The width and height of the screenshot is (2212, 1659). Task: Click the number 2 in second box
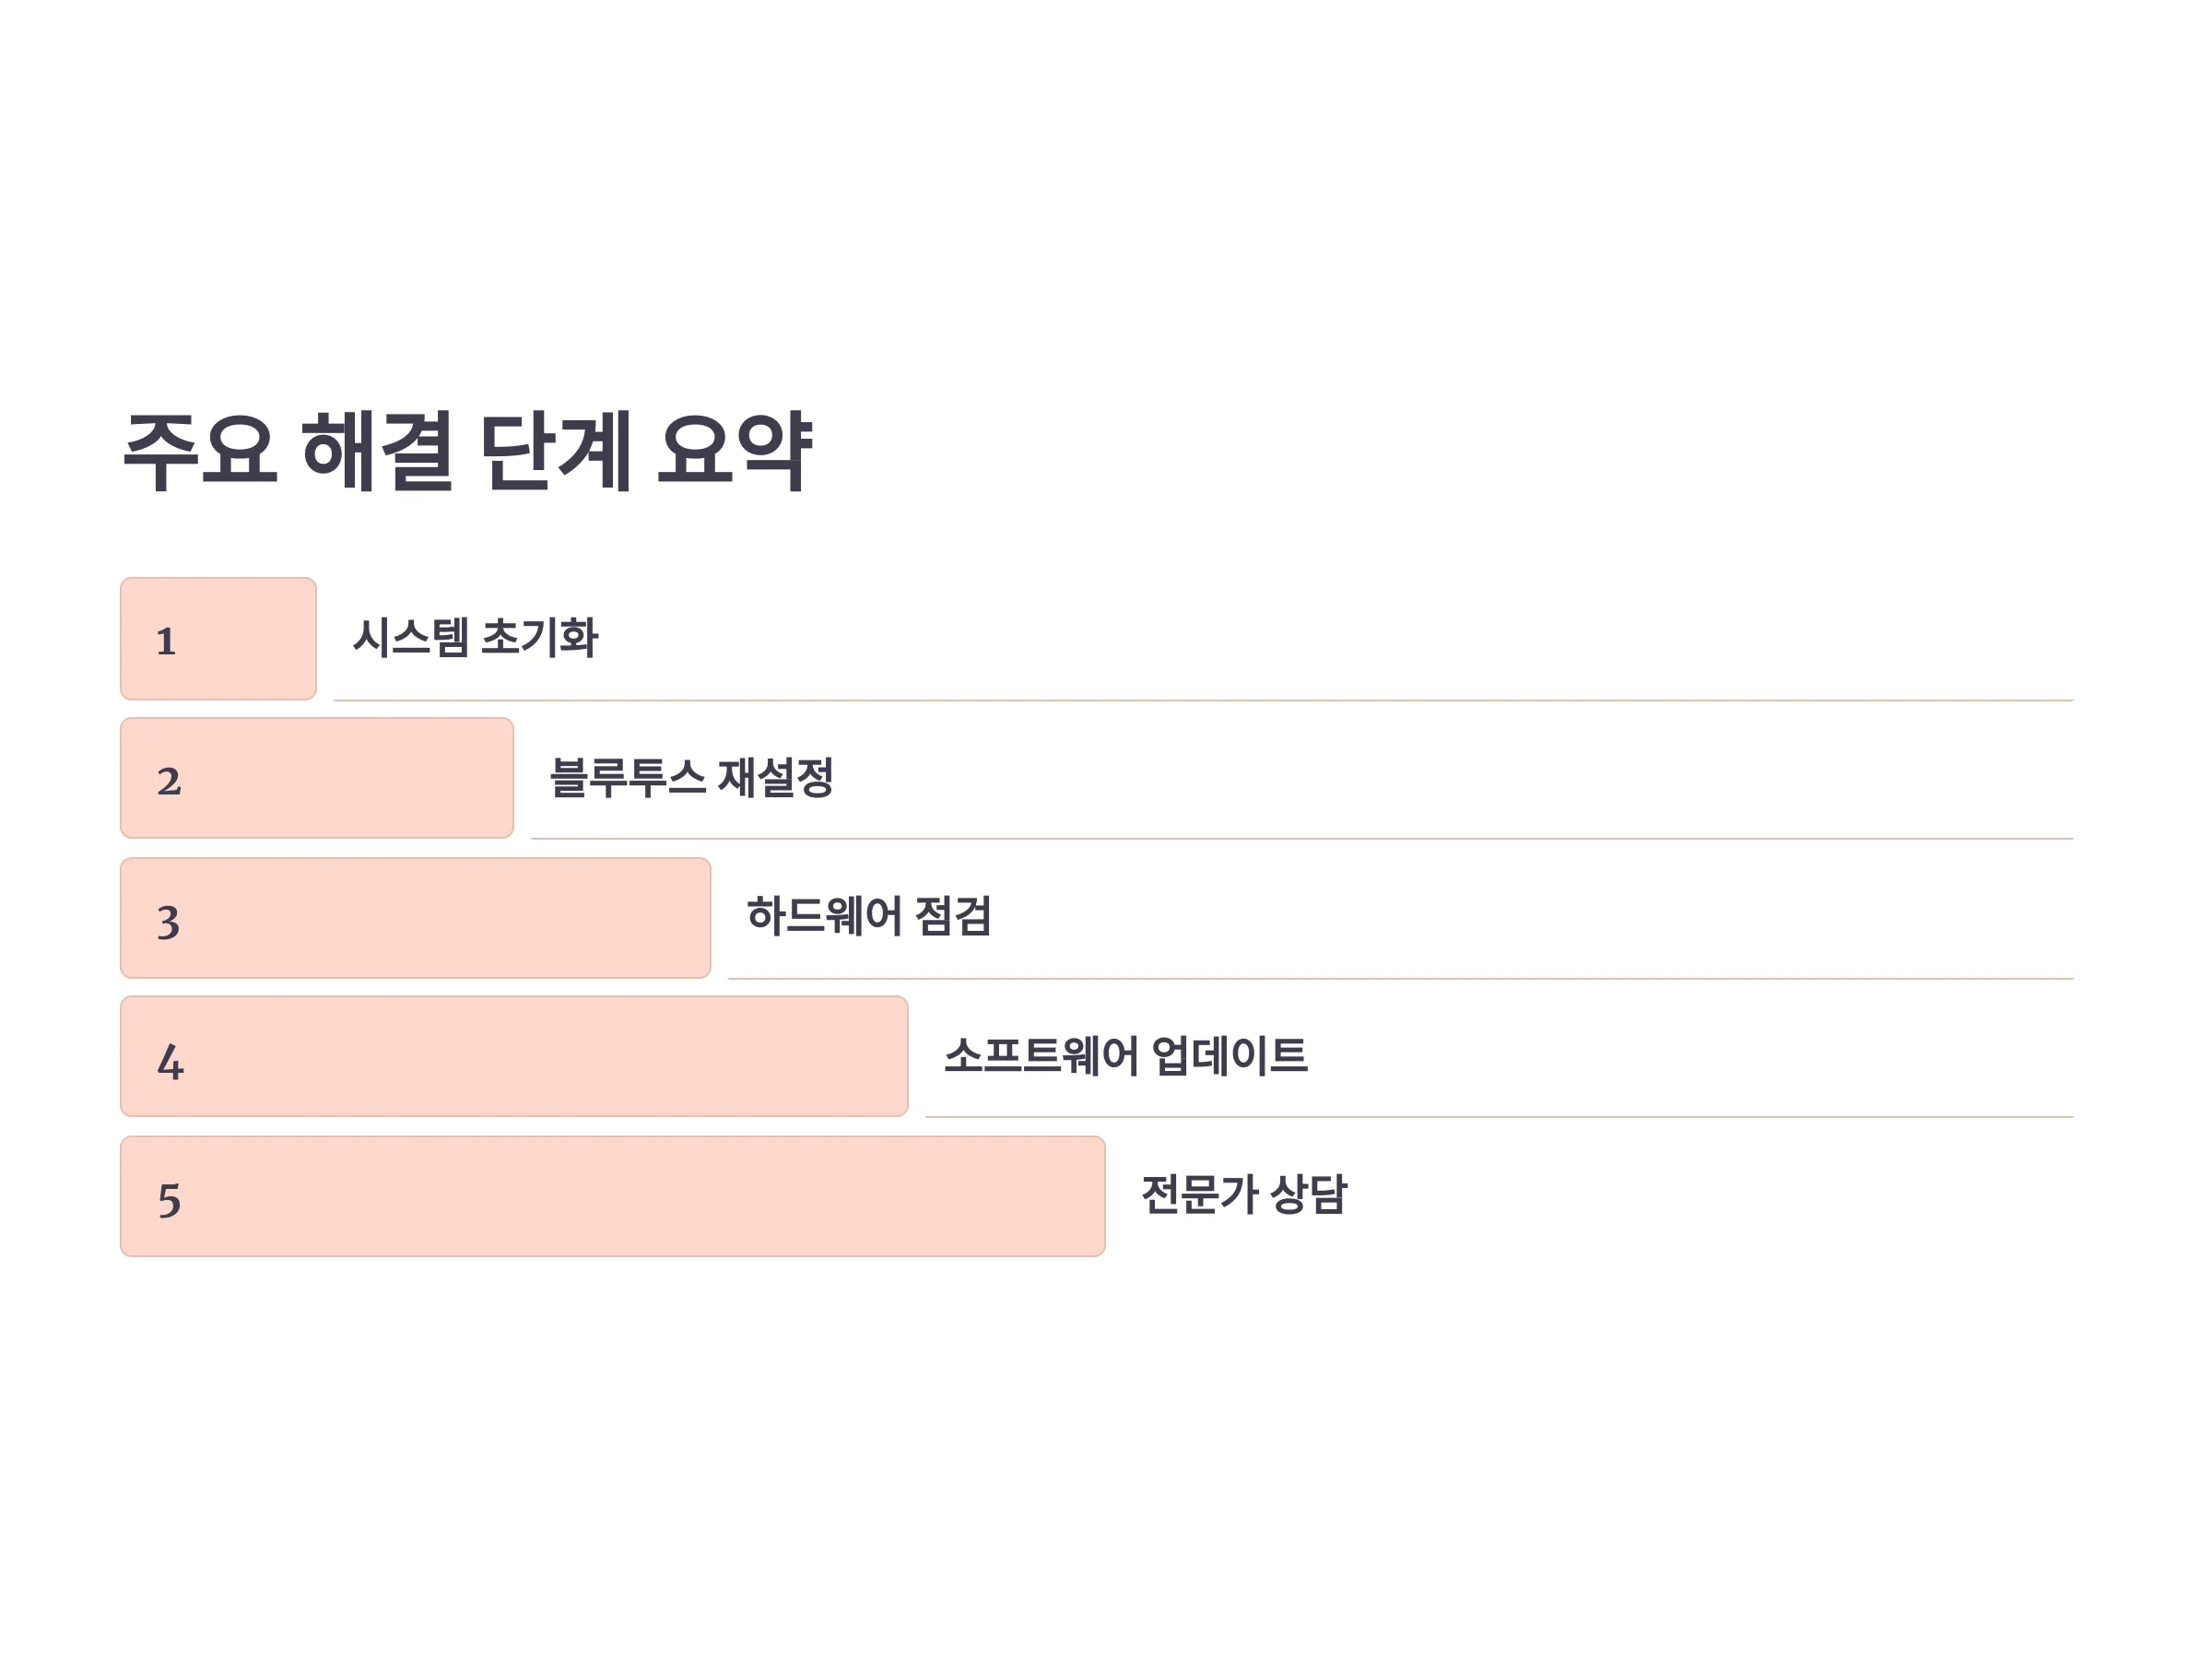click(169, 781)
